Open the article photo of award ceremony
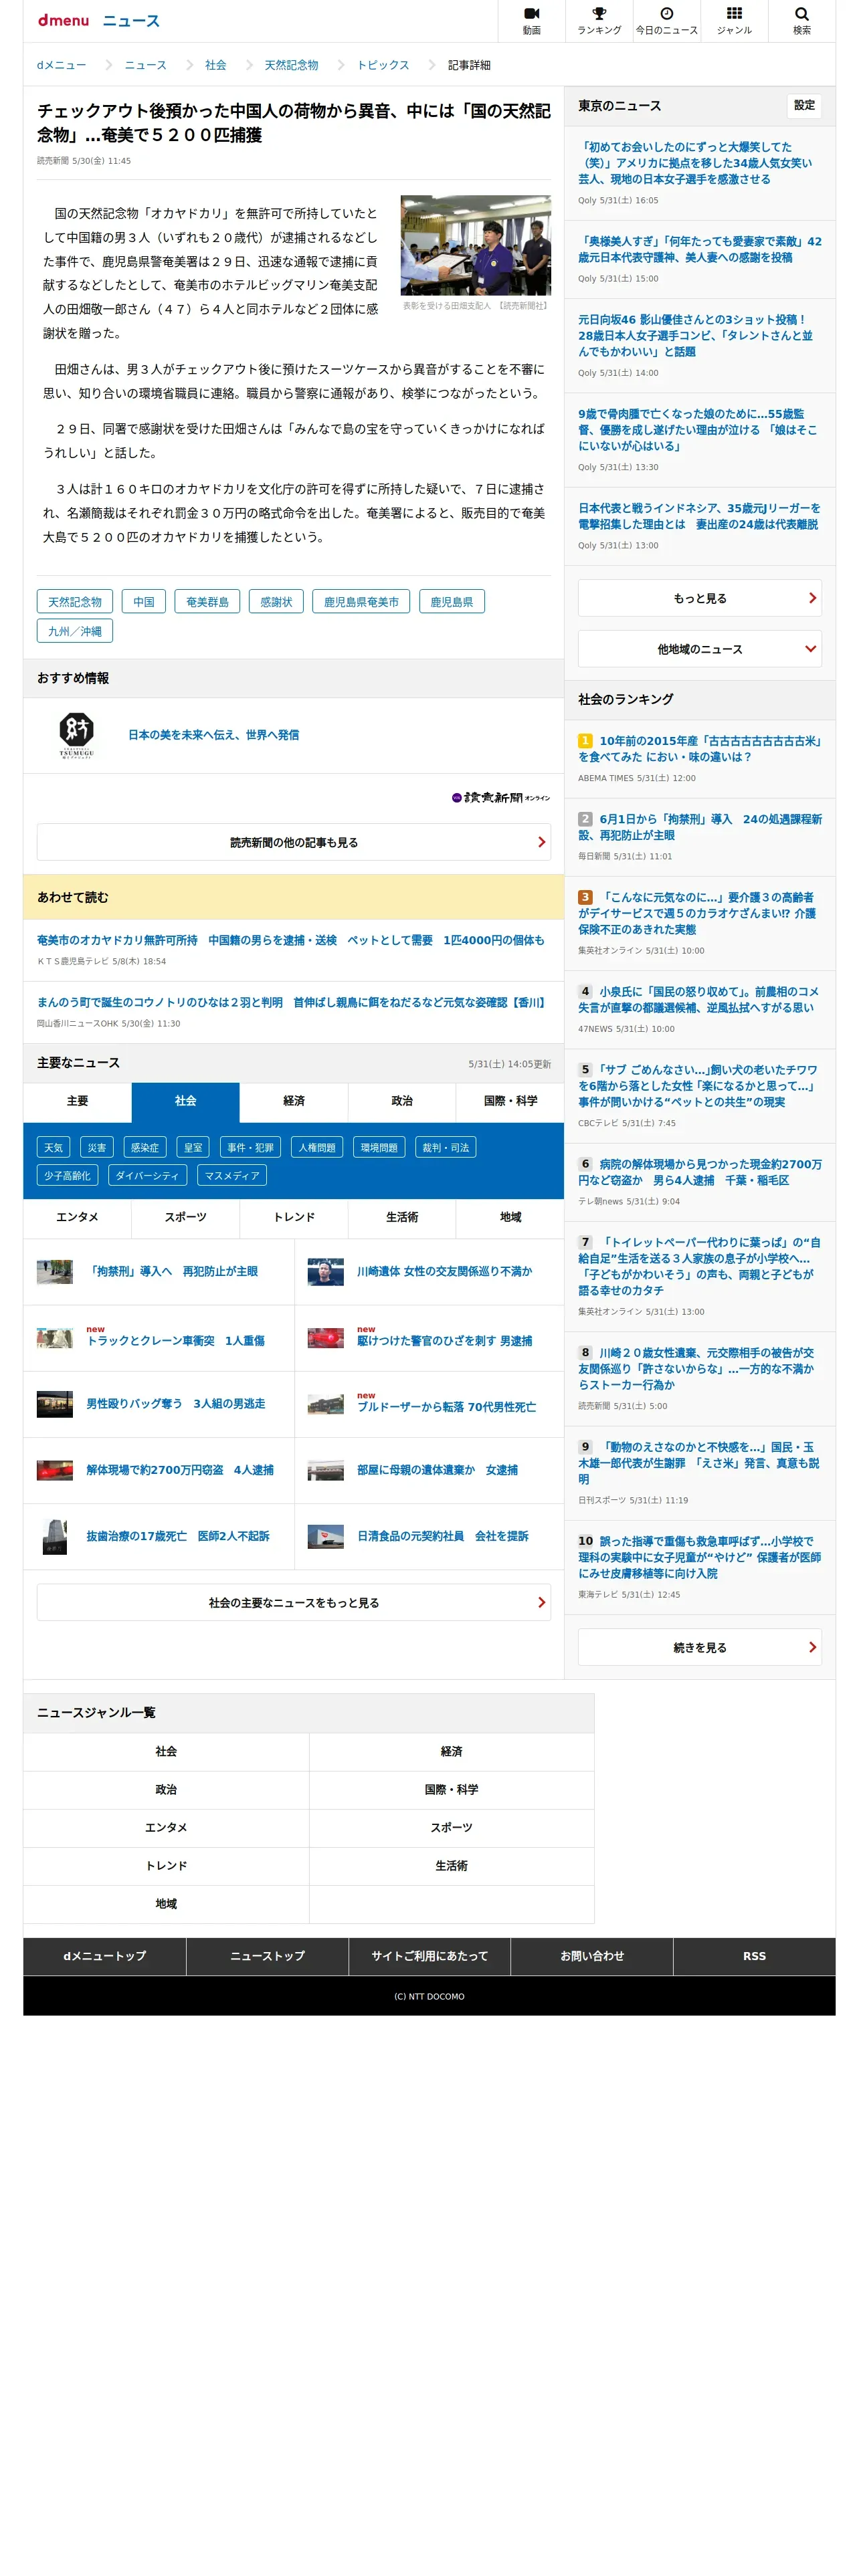The height and width of the screenshot is (2576, 859). point(475,245)
